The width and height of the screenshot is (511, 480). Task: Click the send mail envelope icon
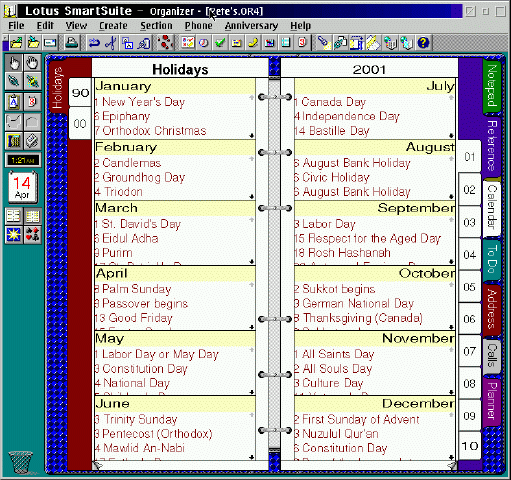tap(50, 43)
